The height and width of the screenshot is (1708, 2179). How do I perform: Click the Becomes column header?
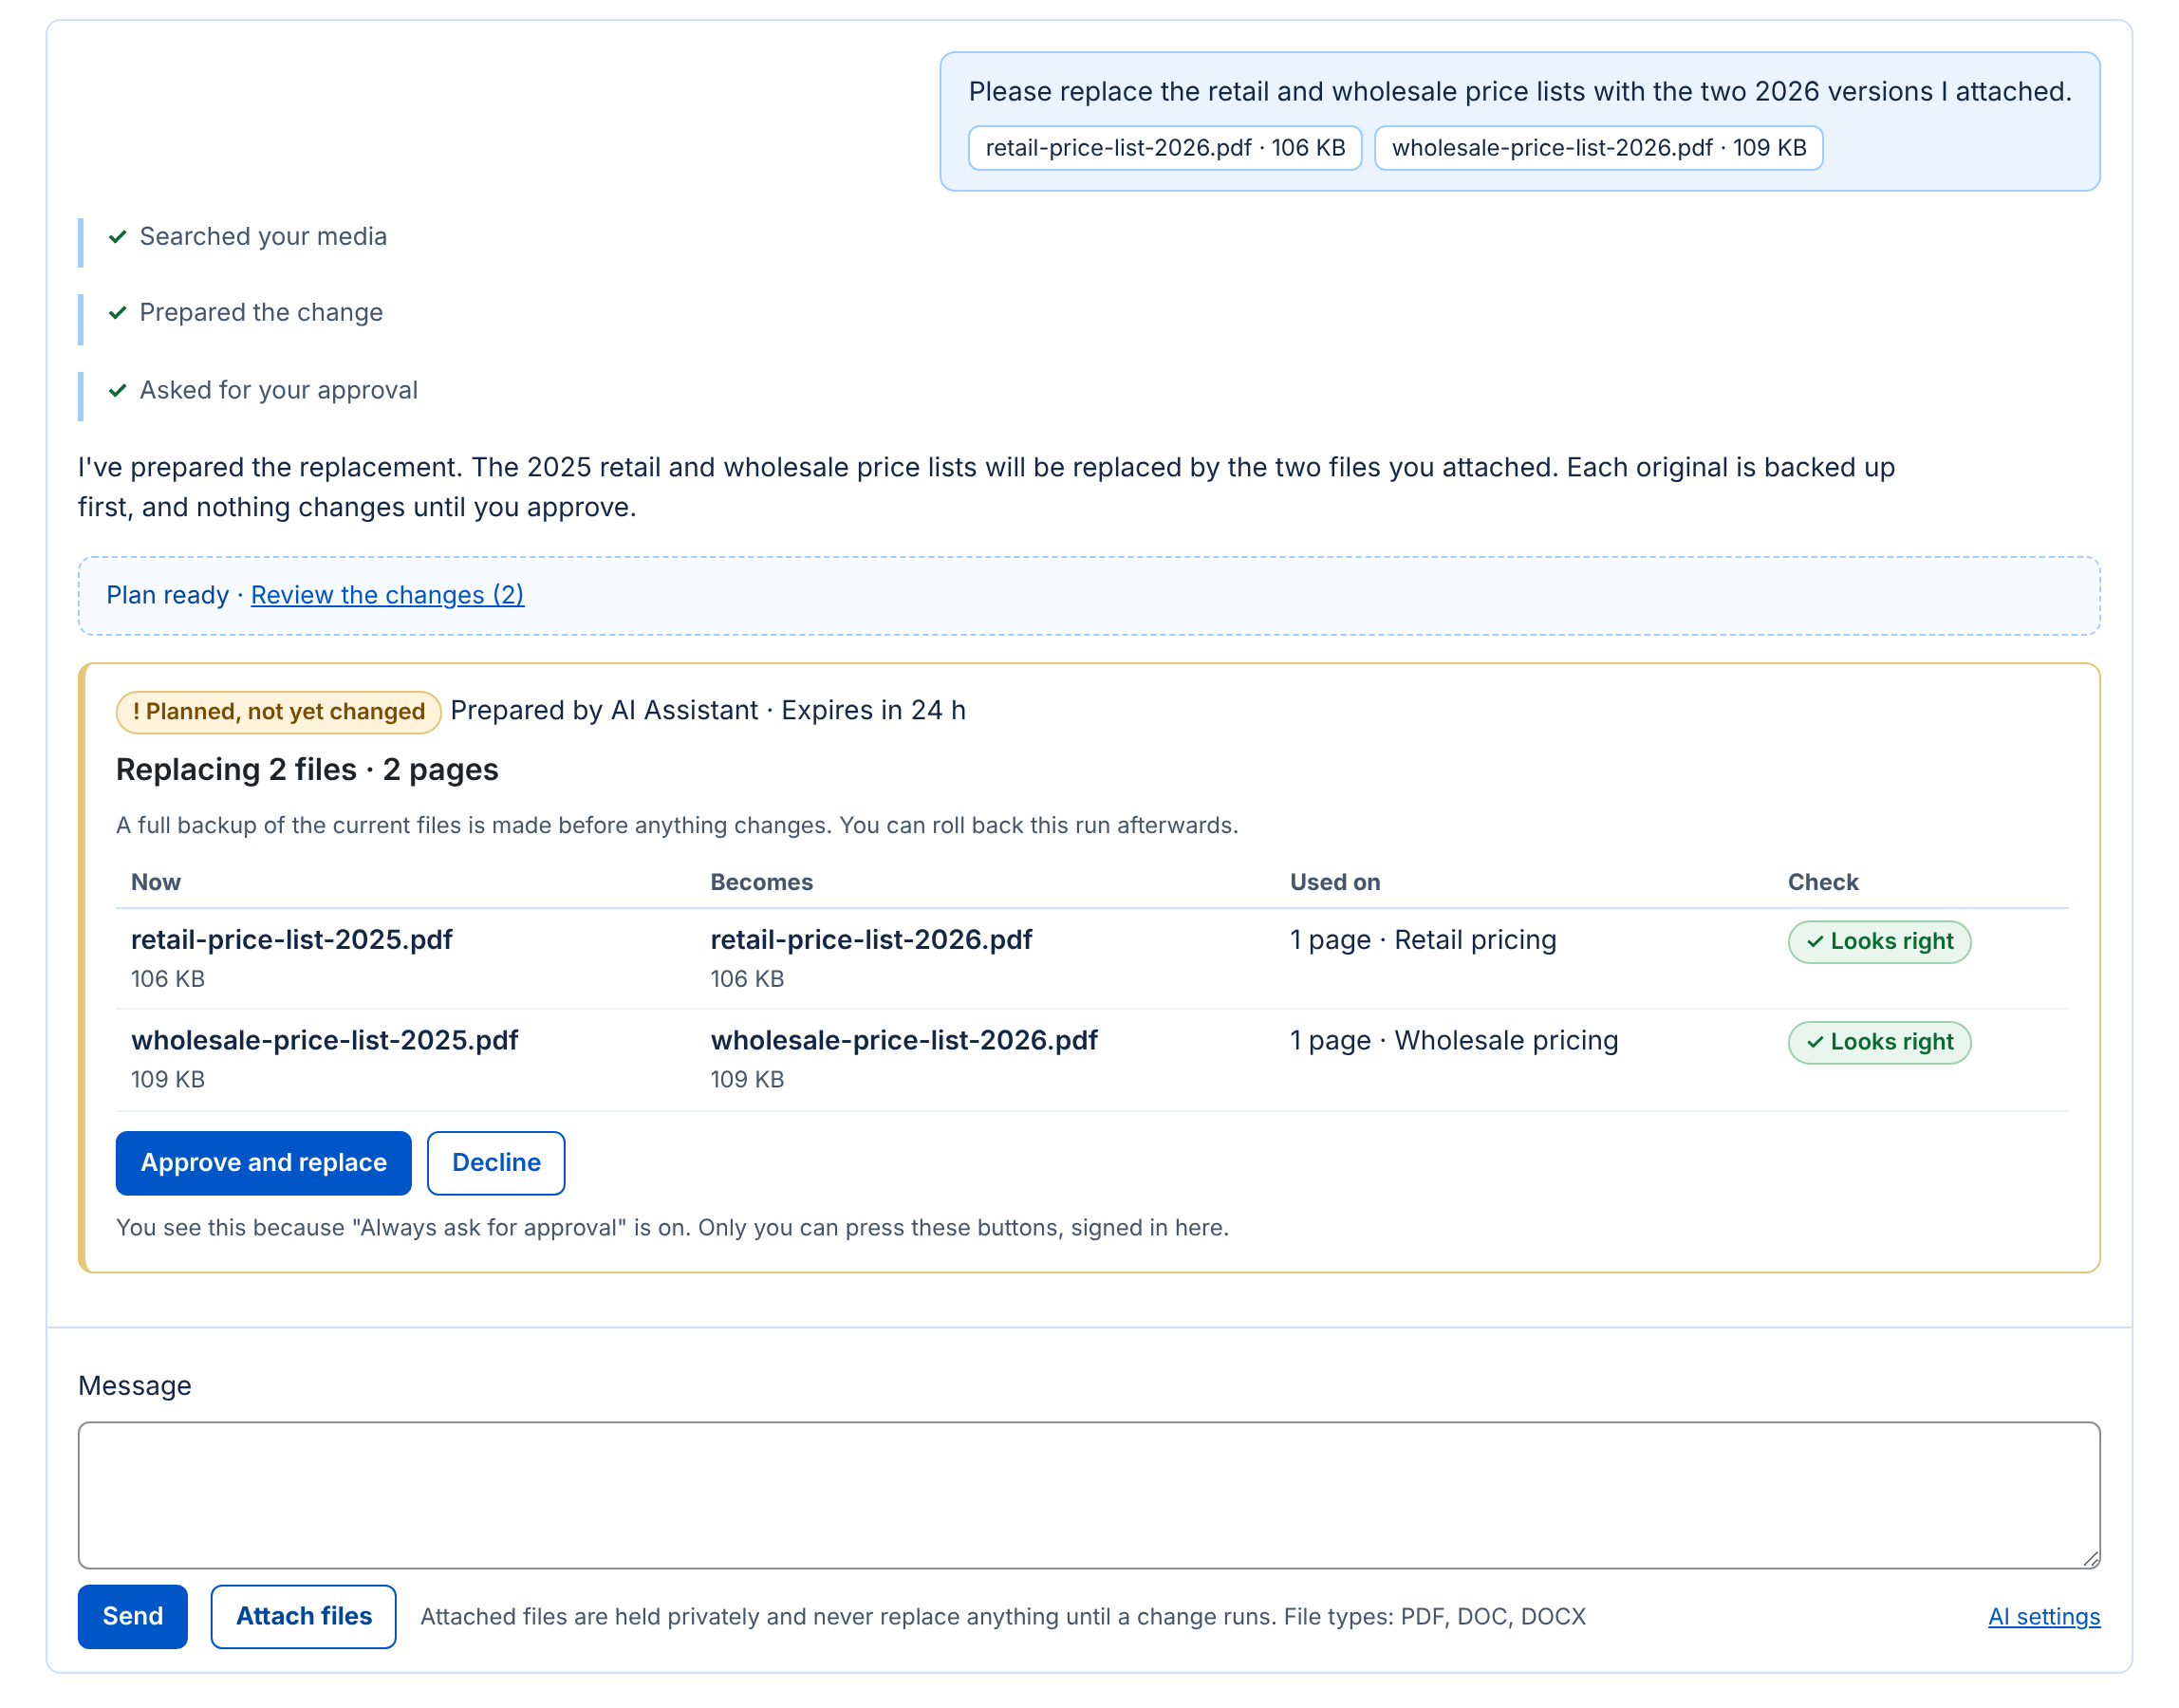pos(762,882)
